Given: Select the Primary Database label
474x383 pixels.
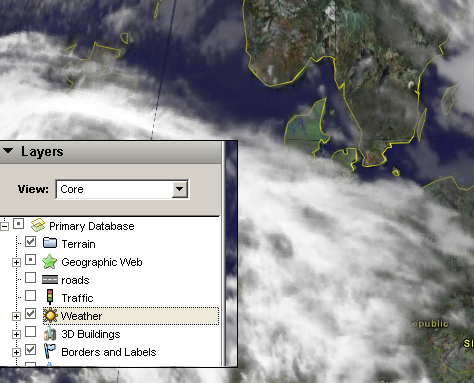Looking at the screenshot, I should pyautogui.click(x=92, y=226).
